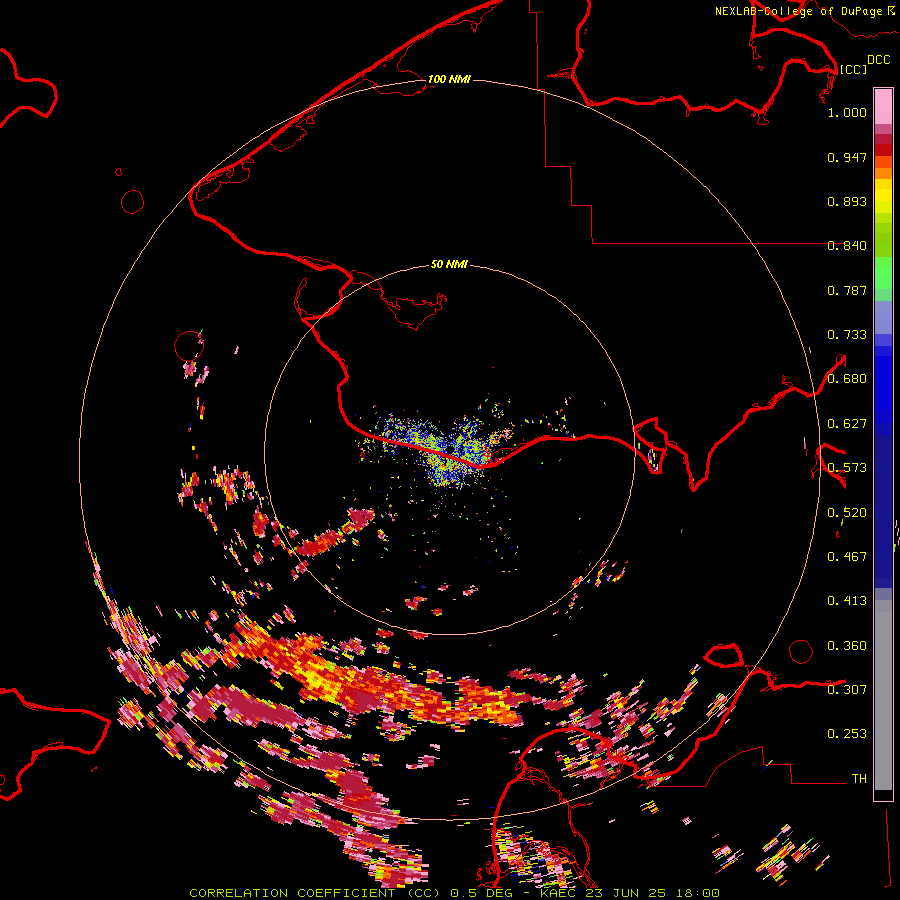This screenshot has width=900, height=900.
Task: Click the 0.627 color scale value
Action: coord(847,424)
